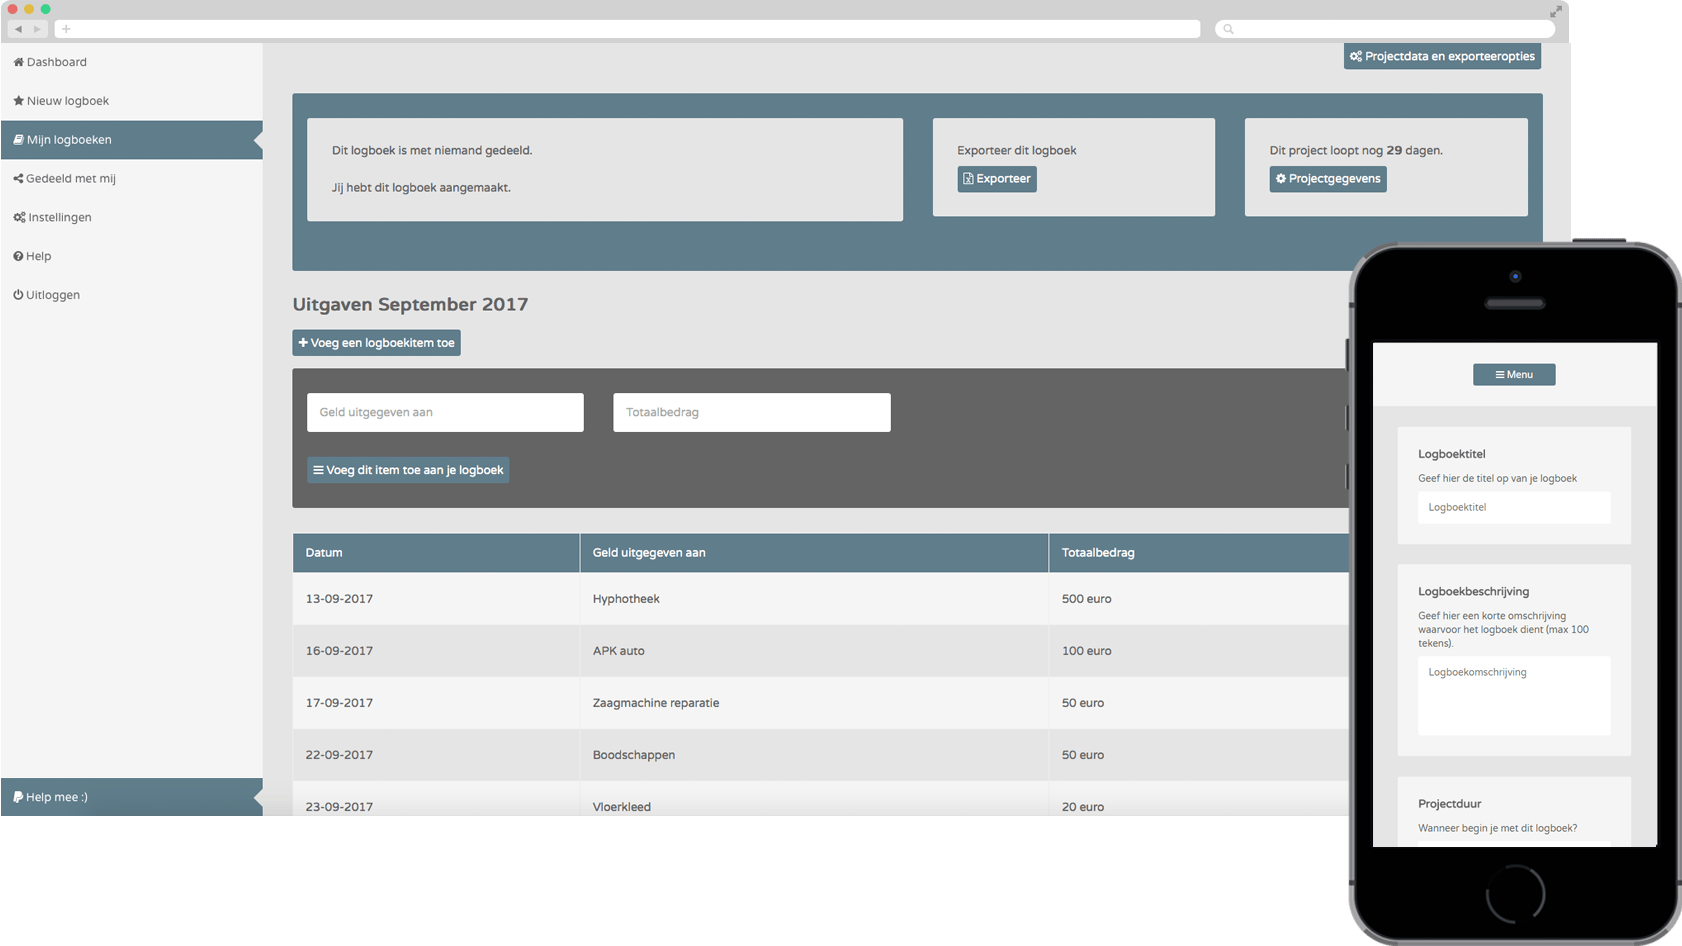This screenshot has height=946, width=1682.
Task: Click the Logboekomschrijving text area
Action: pos(1514,696)
